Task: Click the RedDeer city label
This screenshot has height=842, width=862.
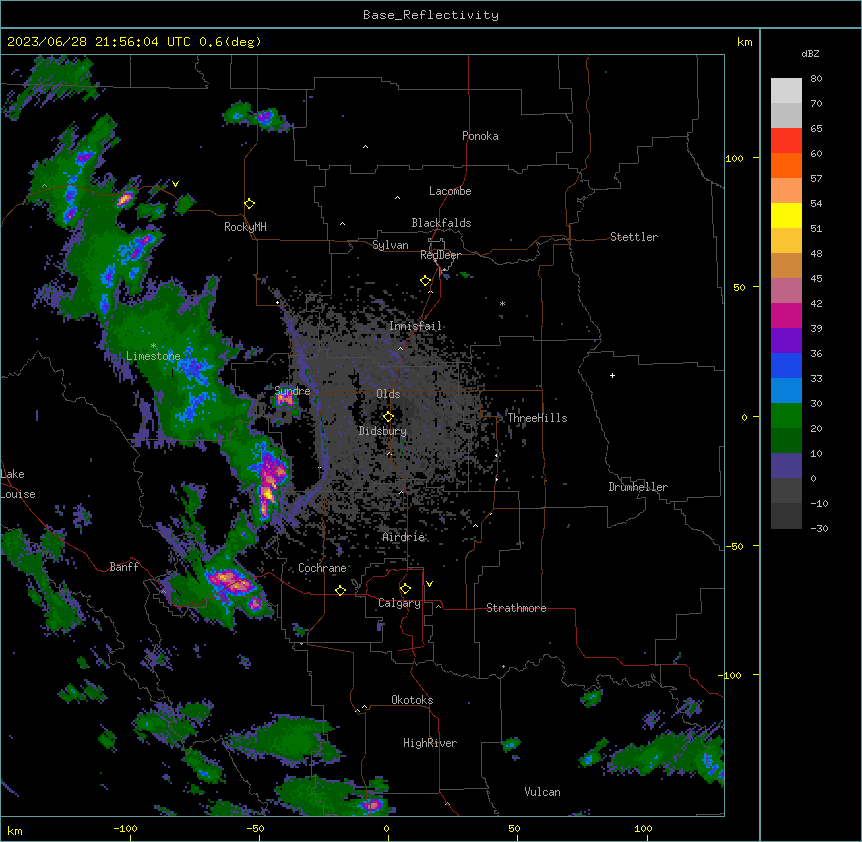Action: (440, 255)
